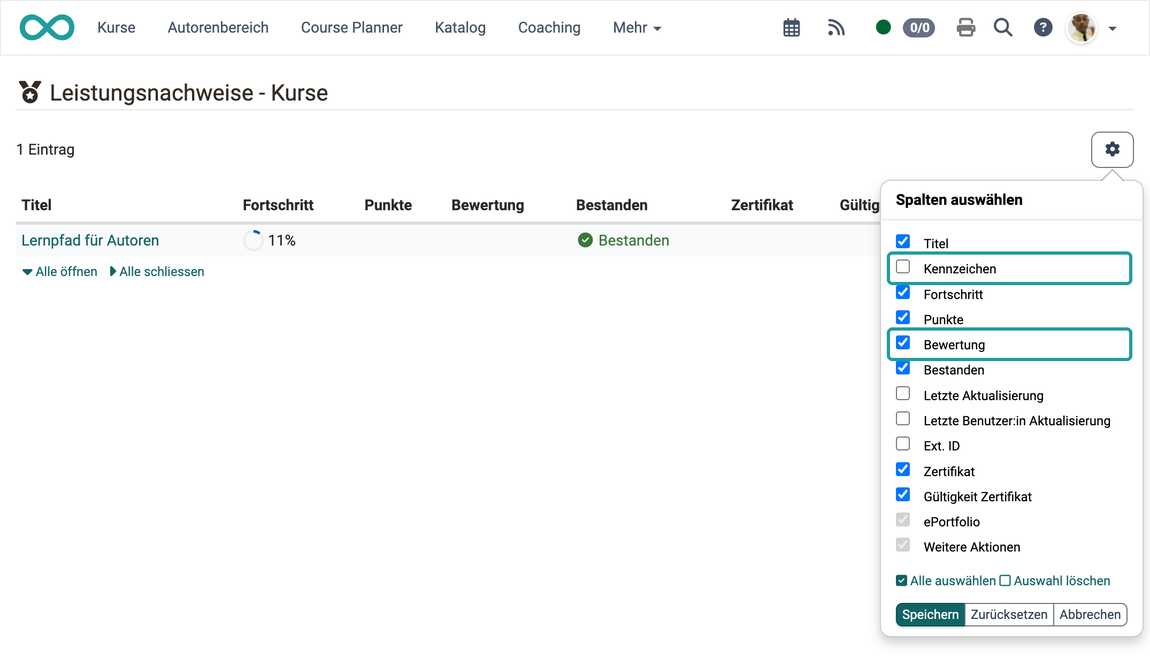Screen dimensions: 1150x658
Task: Enable the Kennzeichen column checkbox
Action: [903, 267]
